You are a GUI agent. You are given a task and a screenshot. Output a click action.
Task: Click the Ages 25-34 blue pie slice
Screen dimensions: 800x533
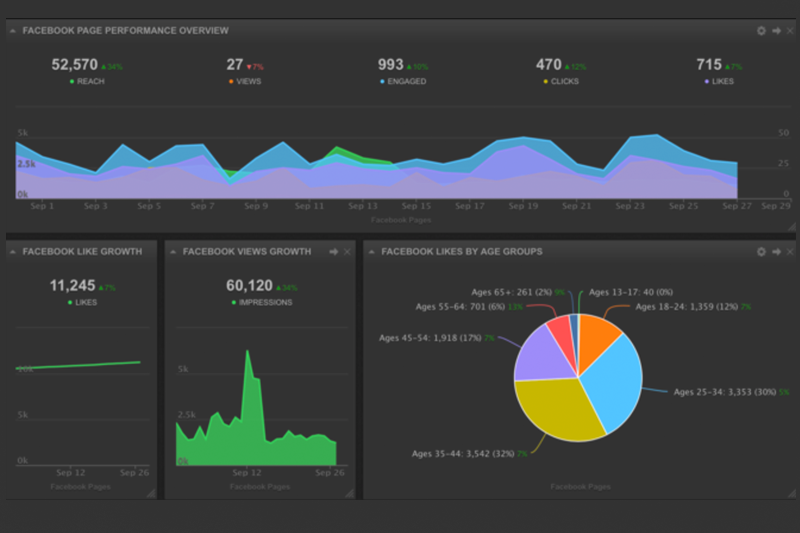point(615,383)
